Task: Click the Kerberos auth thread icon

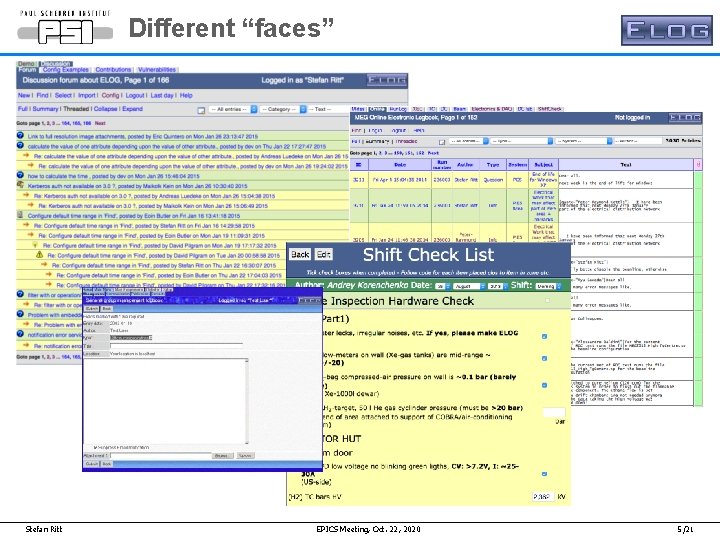Action: click(20, 185)
